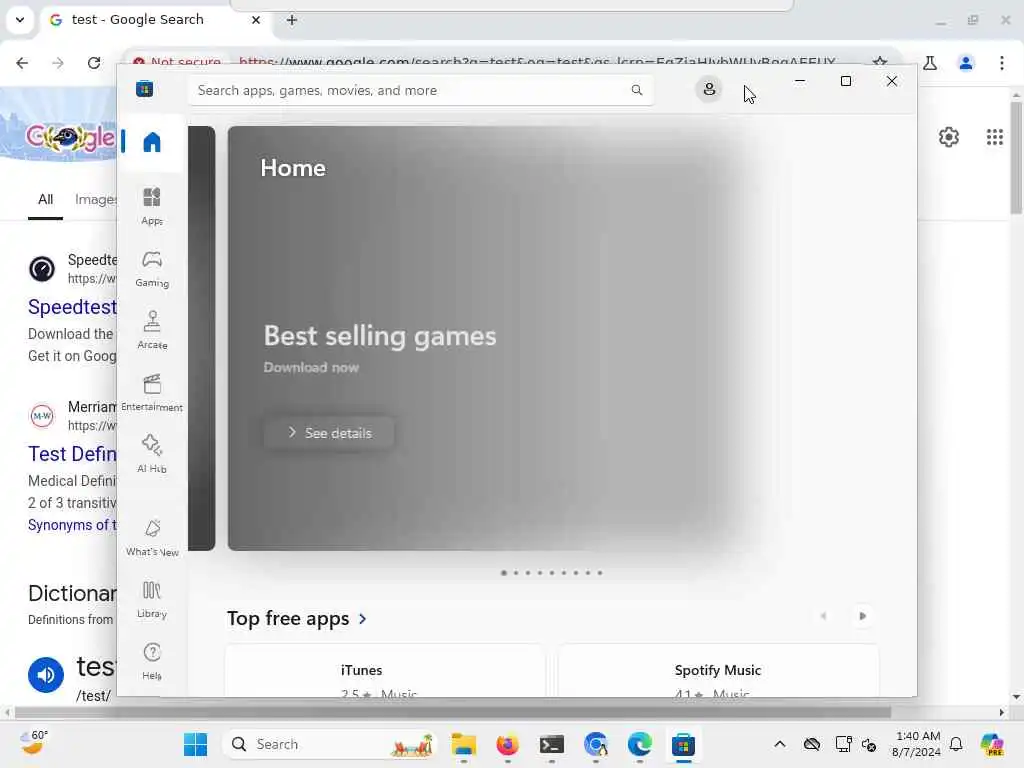Open File Explorer from taskbar
Screen dimensions: 1024x768
[x=464, y=744]
